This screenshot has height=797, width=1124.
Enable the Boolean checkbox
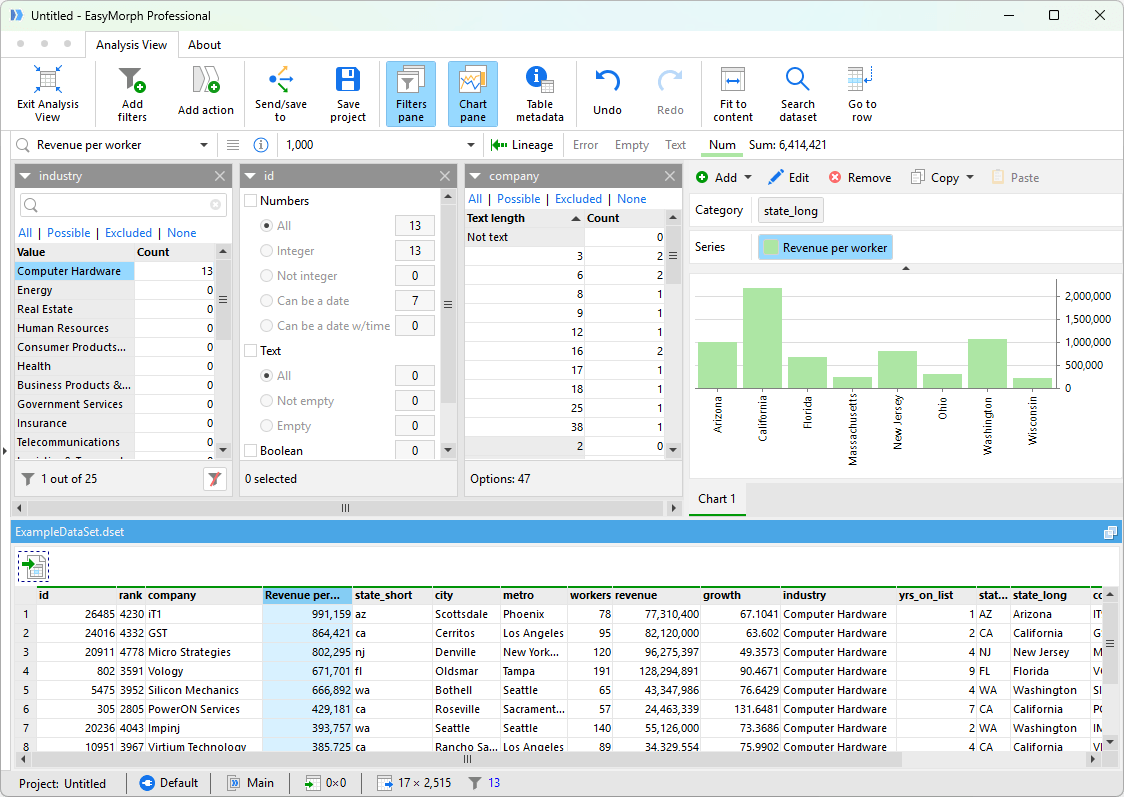pyautogui.click(x=251, y=451)
